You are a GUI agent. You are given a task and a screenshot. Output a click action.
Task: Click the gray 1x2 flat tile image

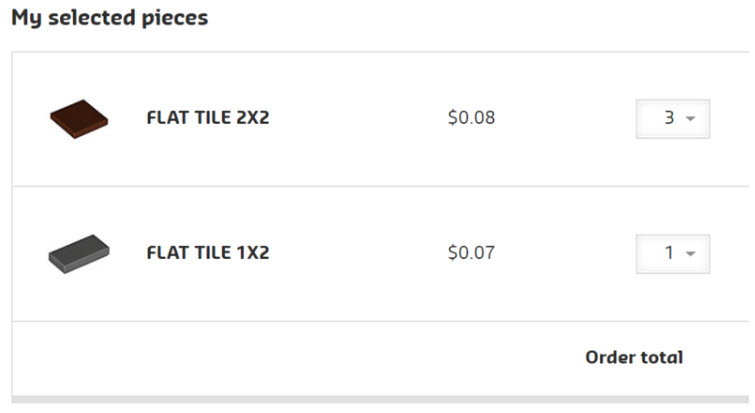click(78, 254)
